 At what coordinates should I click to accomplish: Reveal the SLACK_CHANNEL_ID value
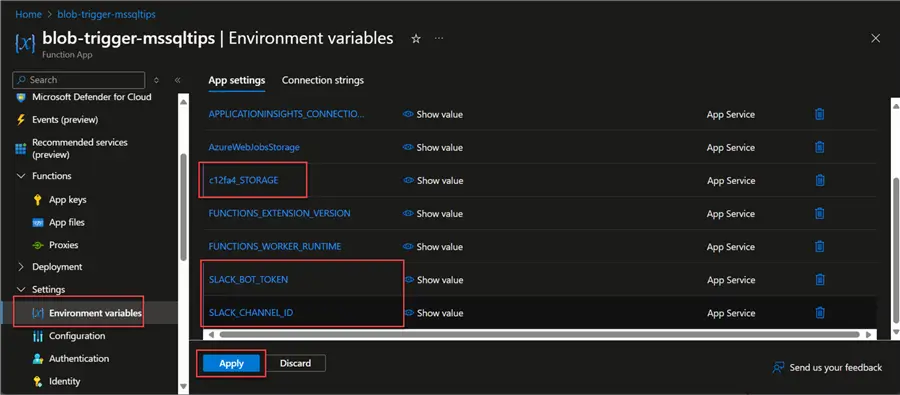coord(433,313)
